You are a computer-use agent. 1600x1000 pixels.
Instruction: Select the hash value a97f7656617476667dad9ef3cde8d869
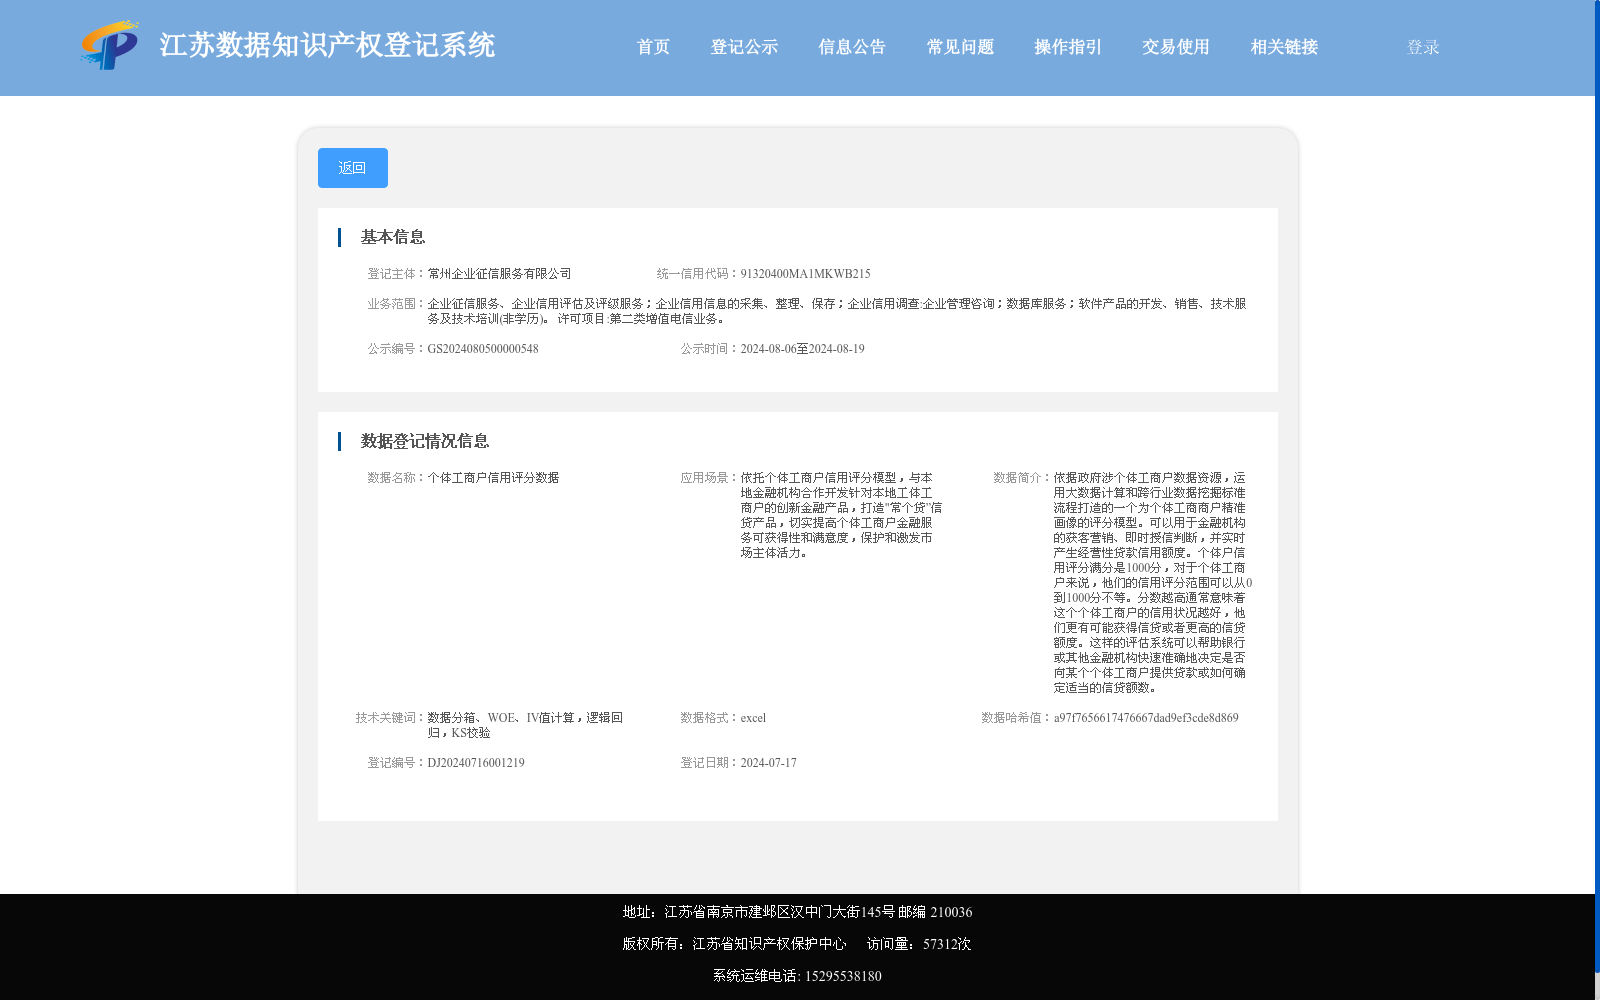tap(1146, 718)
